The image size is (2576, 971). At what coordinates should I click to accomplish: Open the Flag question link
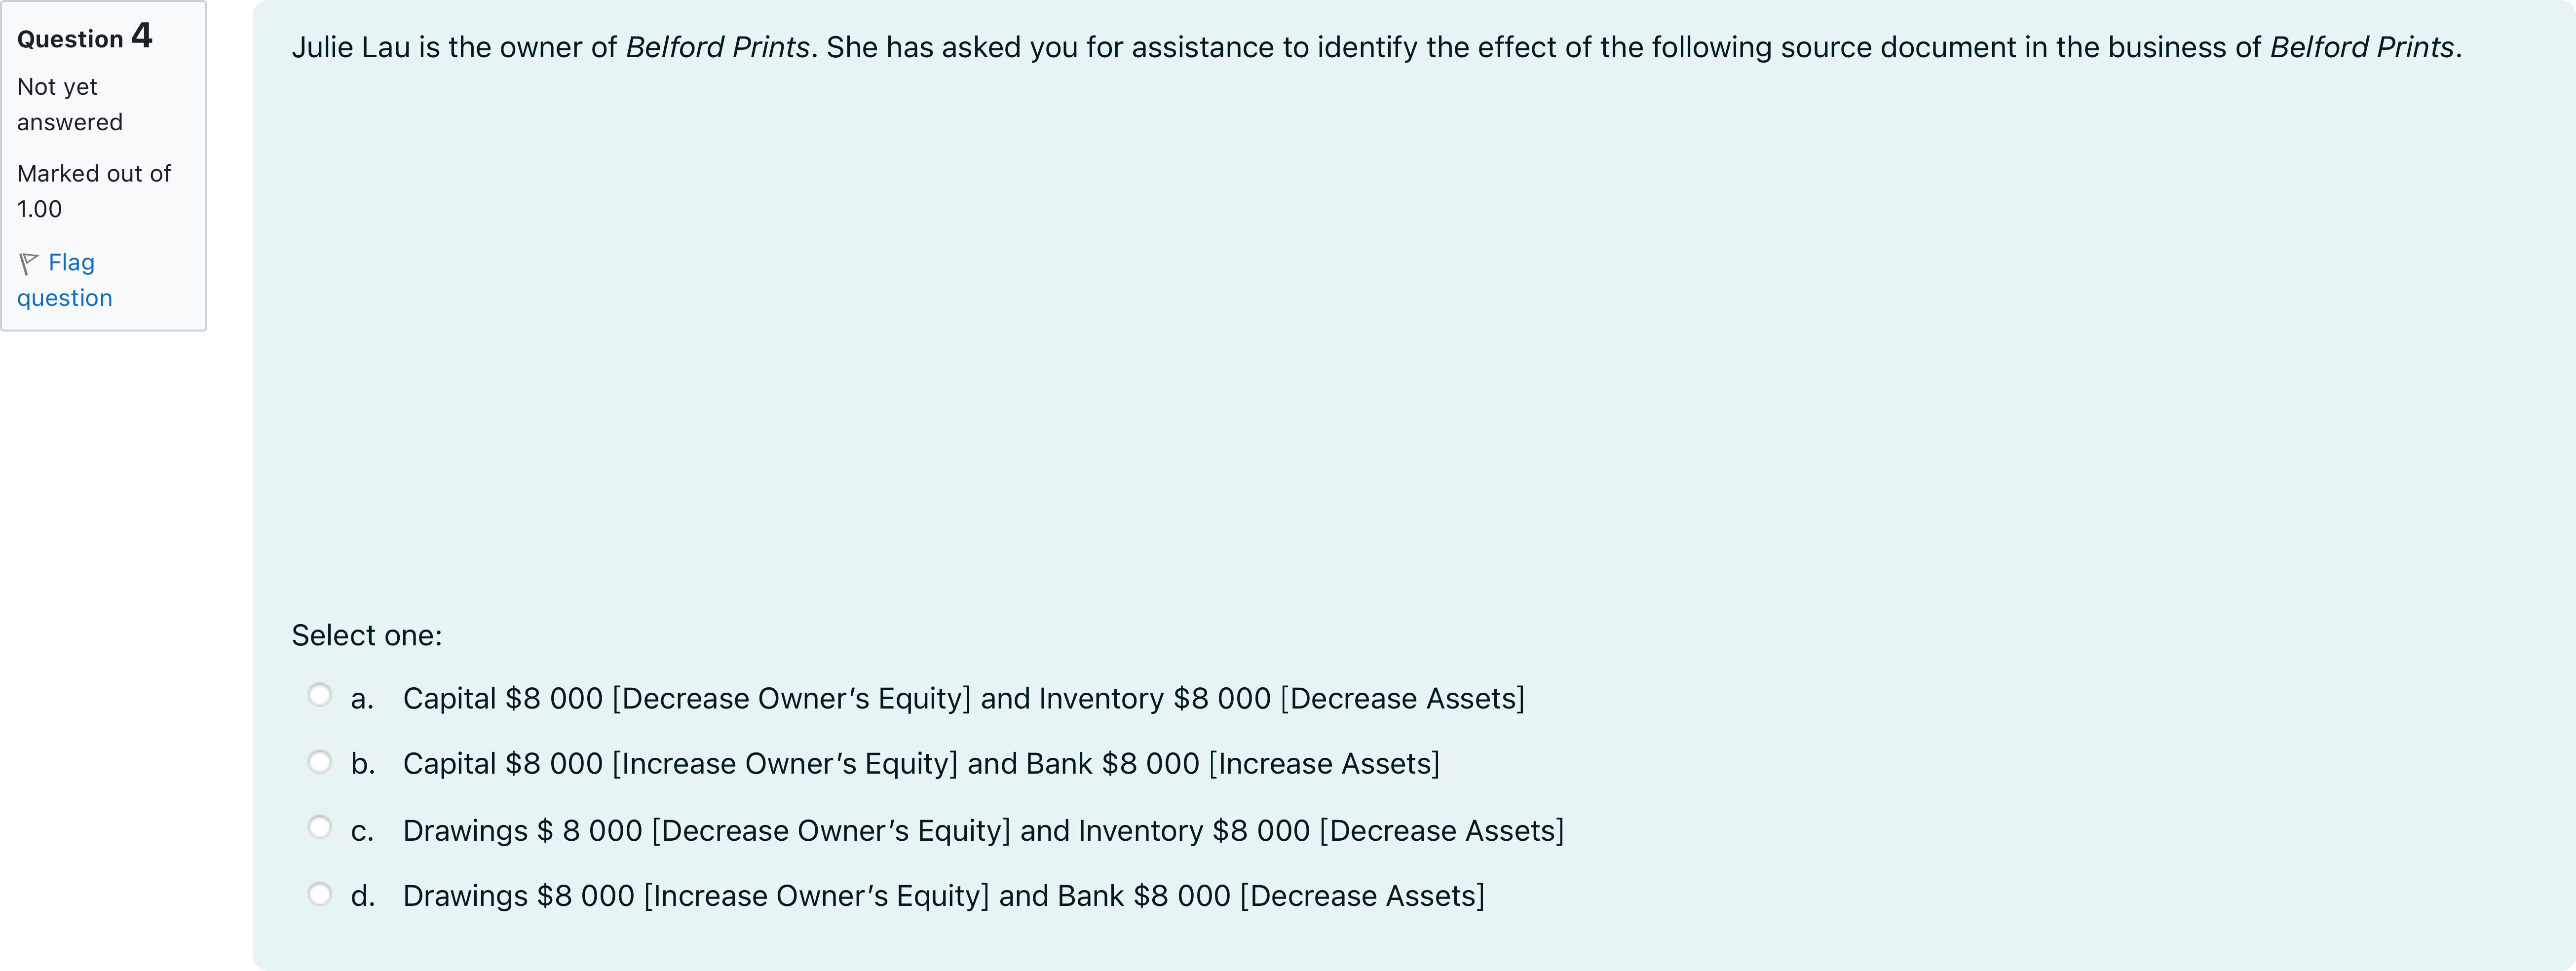coord(65,280)
